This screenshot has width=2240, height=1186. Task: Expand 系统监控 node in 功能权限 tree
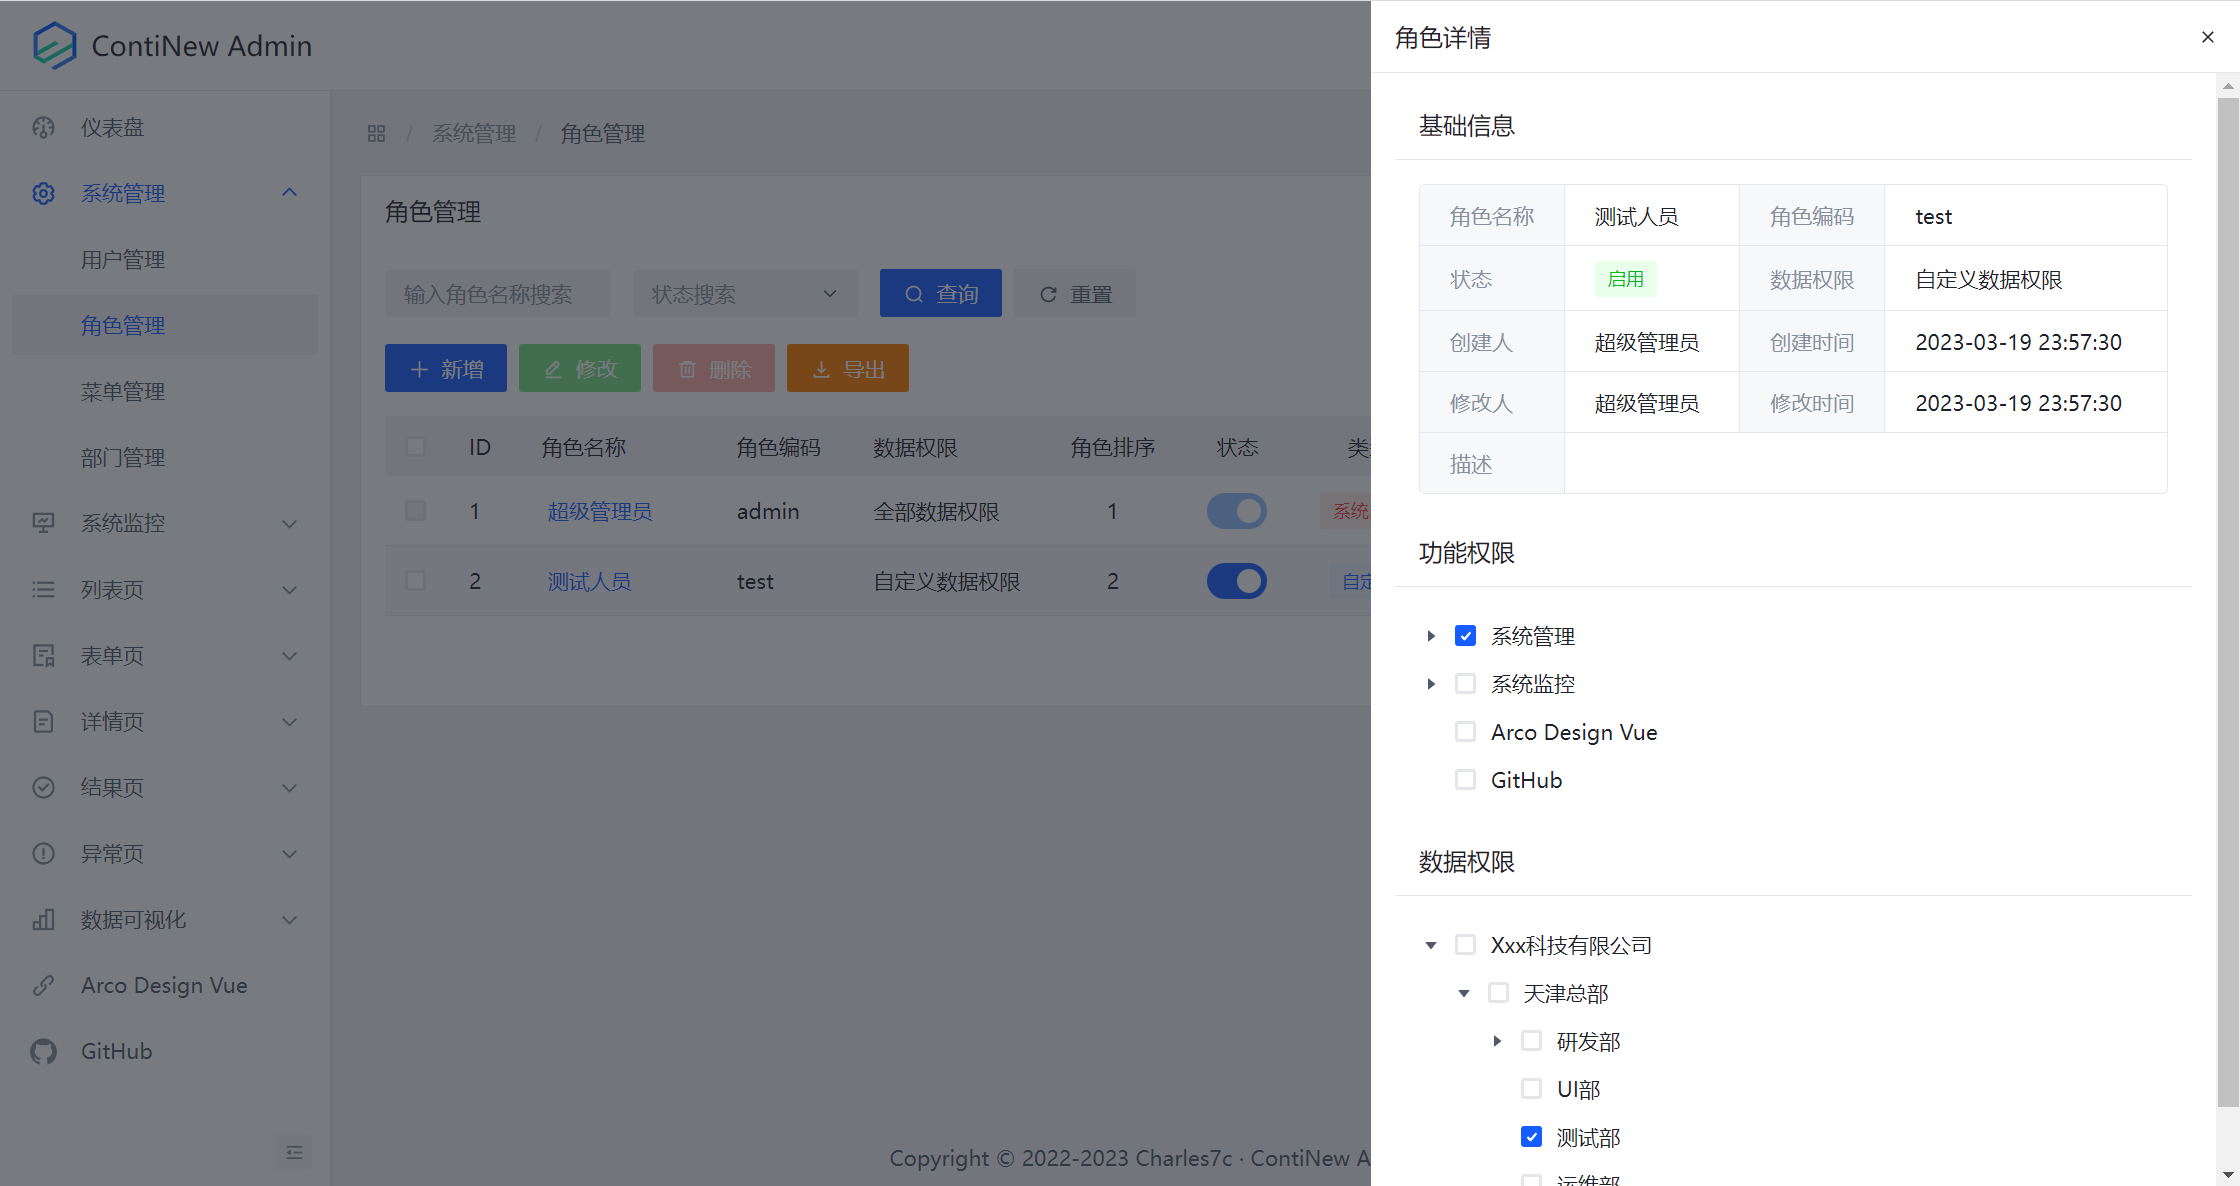(1431, 683)
